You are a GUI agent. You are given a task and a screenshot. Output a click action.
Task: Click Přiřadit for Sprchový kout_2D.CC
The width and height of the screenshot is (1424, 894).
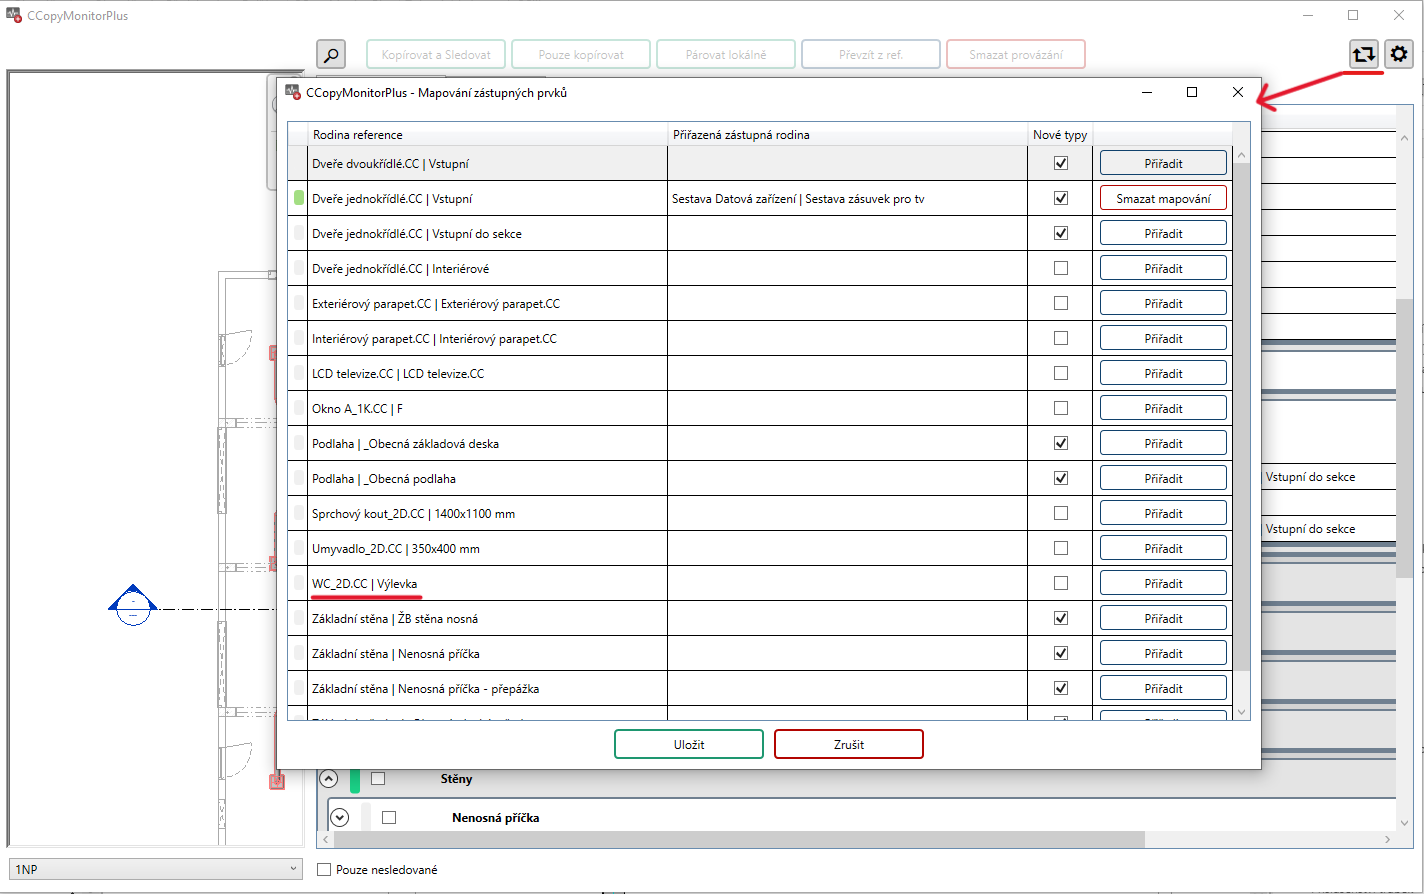click(x=1163, y=513)
